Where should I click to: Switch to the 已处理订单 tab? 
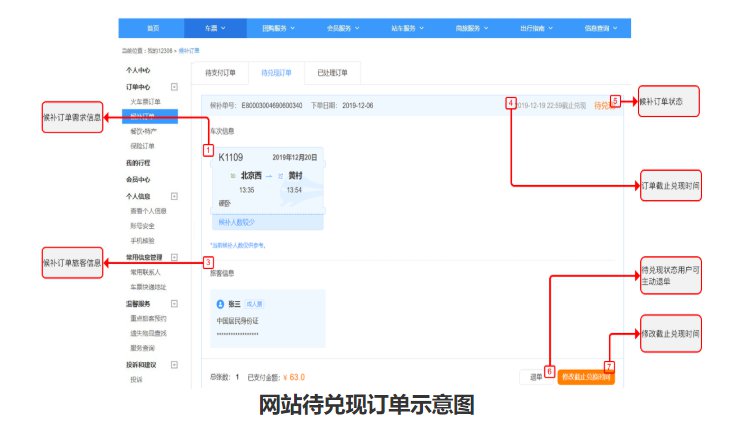pos(333,73)
